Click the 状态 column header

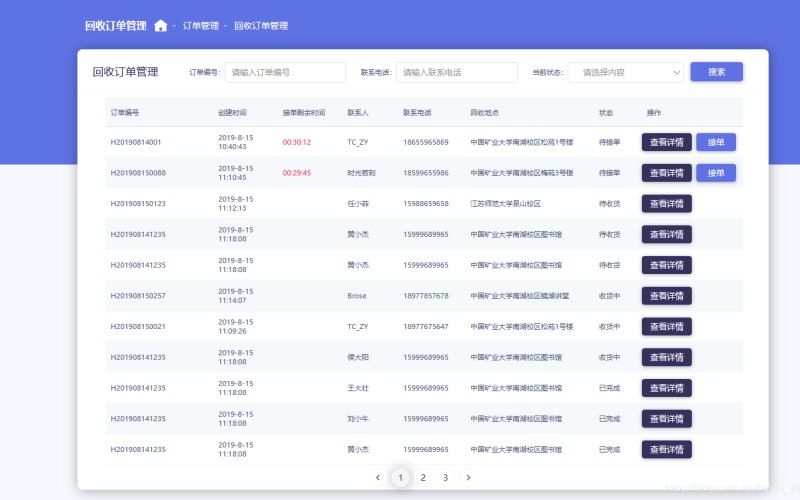[x=606, y=113]
